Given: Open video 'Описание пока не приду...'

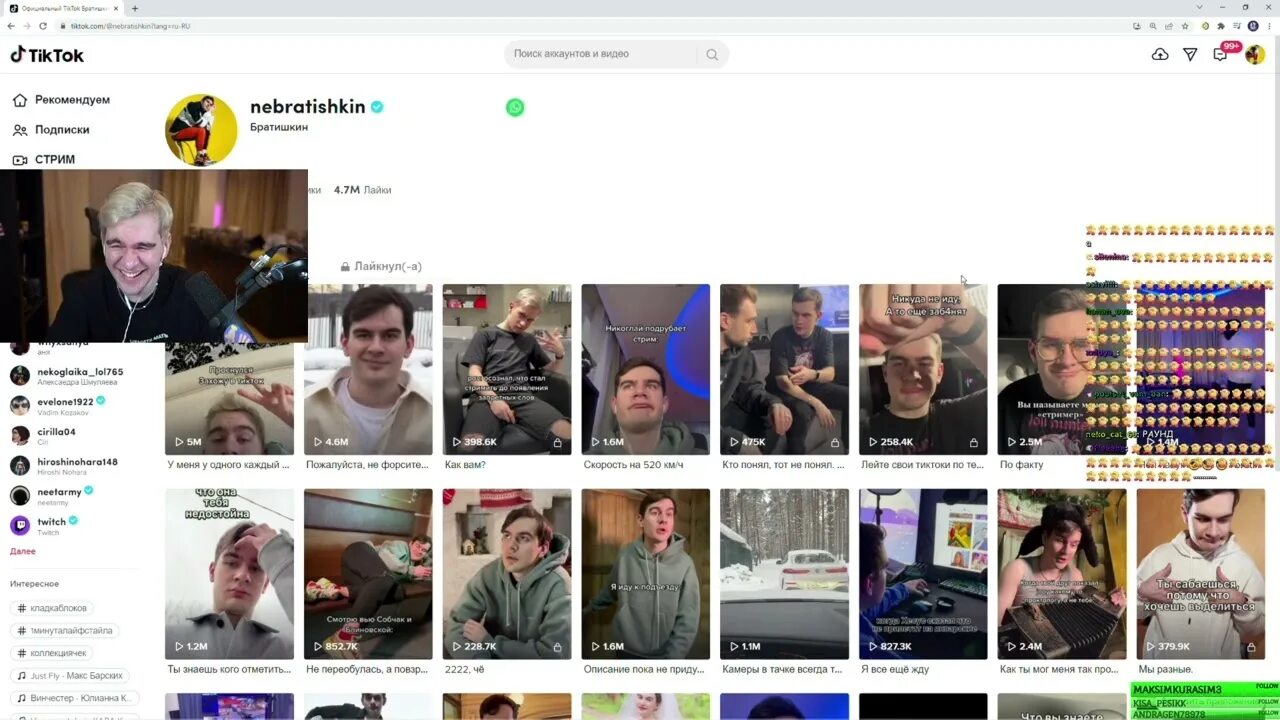Looking at the screenshot, I should pos(646,574).
